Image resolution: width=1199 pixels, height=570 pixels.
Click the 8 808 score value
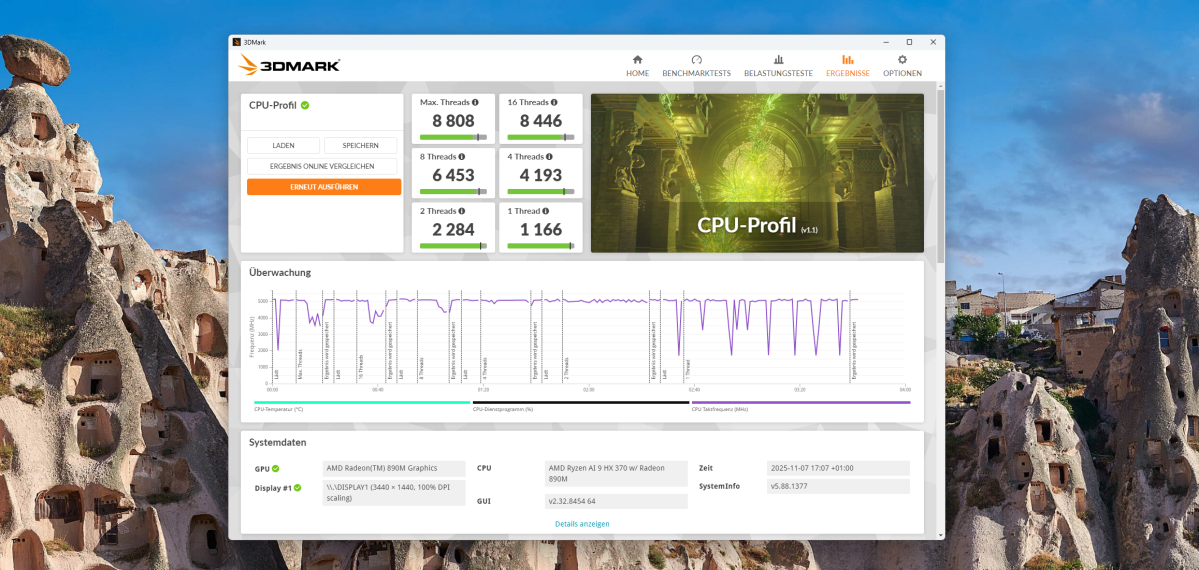(x=453, y=120)
